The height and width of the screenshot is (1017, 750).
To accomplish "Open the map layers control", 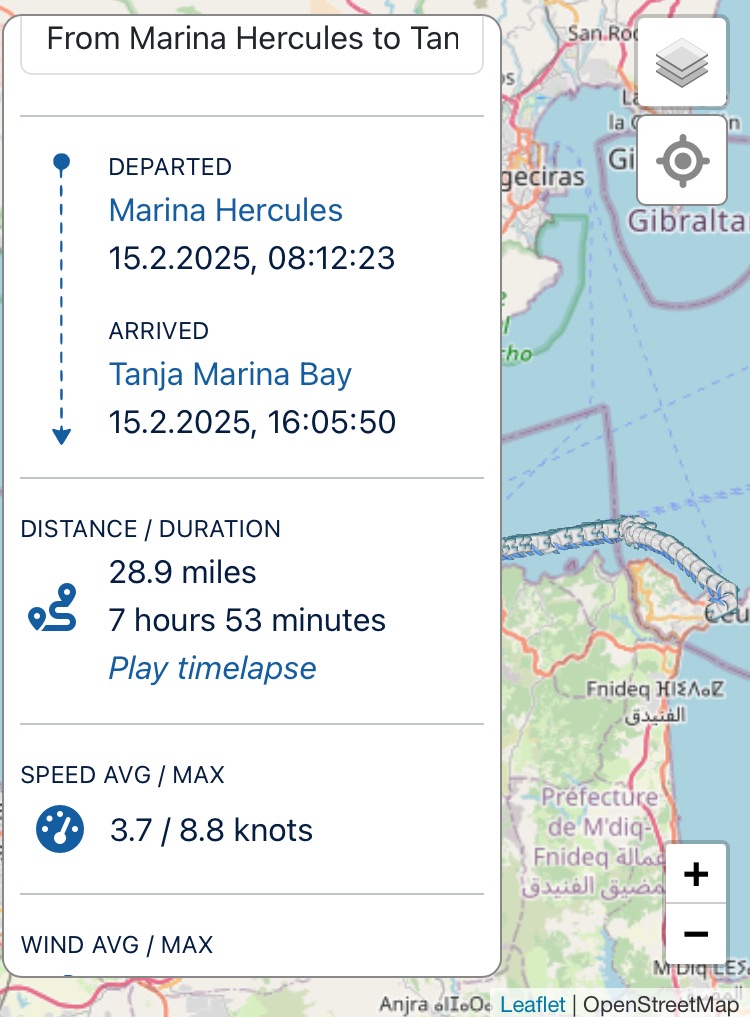I will coord(683,63).
